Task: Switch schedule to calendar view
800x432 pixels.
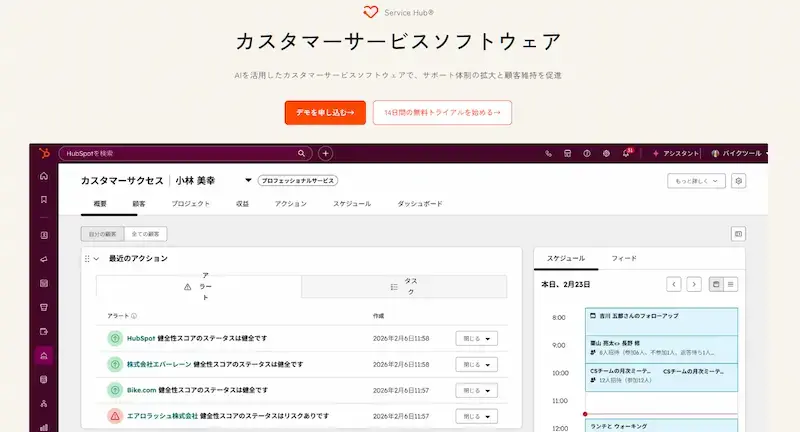Action: pyautogui.click(x=716, y=285)
